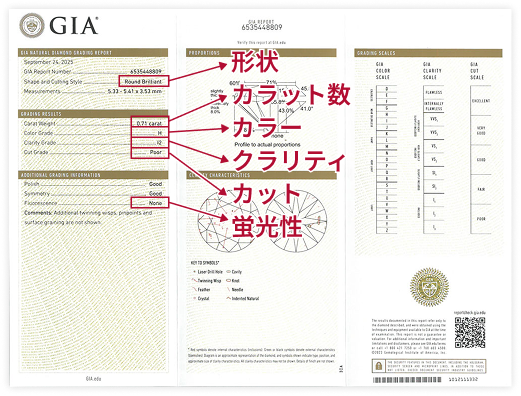This screenshot has height=396, width=521.
Task: Click the red-symbols footnote paragraph
Action: pos(262,355)
